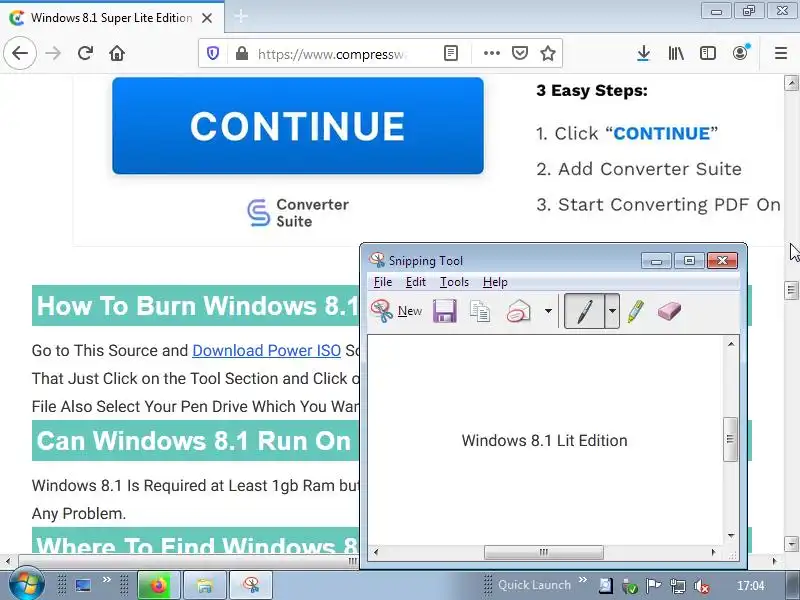Click the 17:04 taskbar clock
This screenshot has height=600, width=800.
(751, 586)
